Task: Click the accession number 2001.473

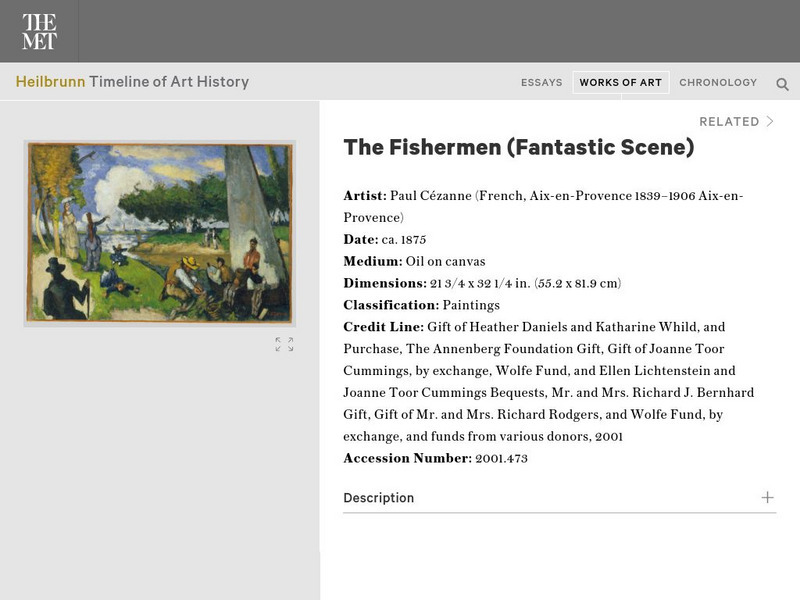Action: (x=501, y=459)
